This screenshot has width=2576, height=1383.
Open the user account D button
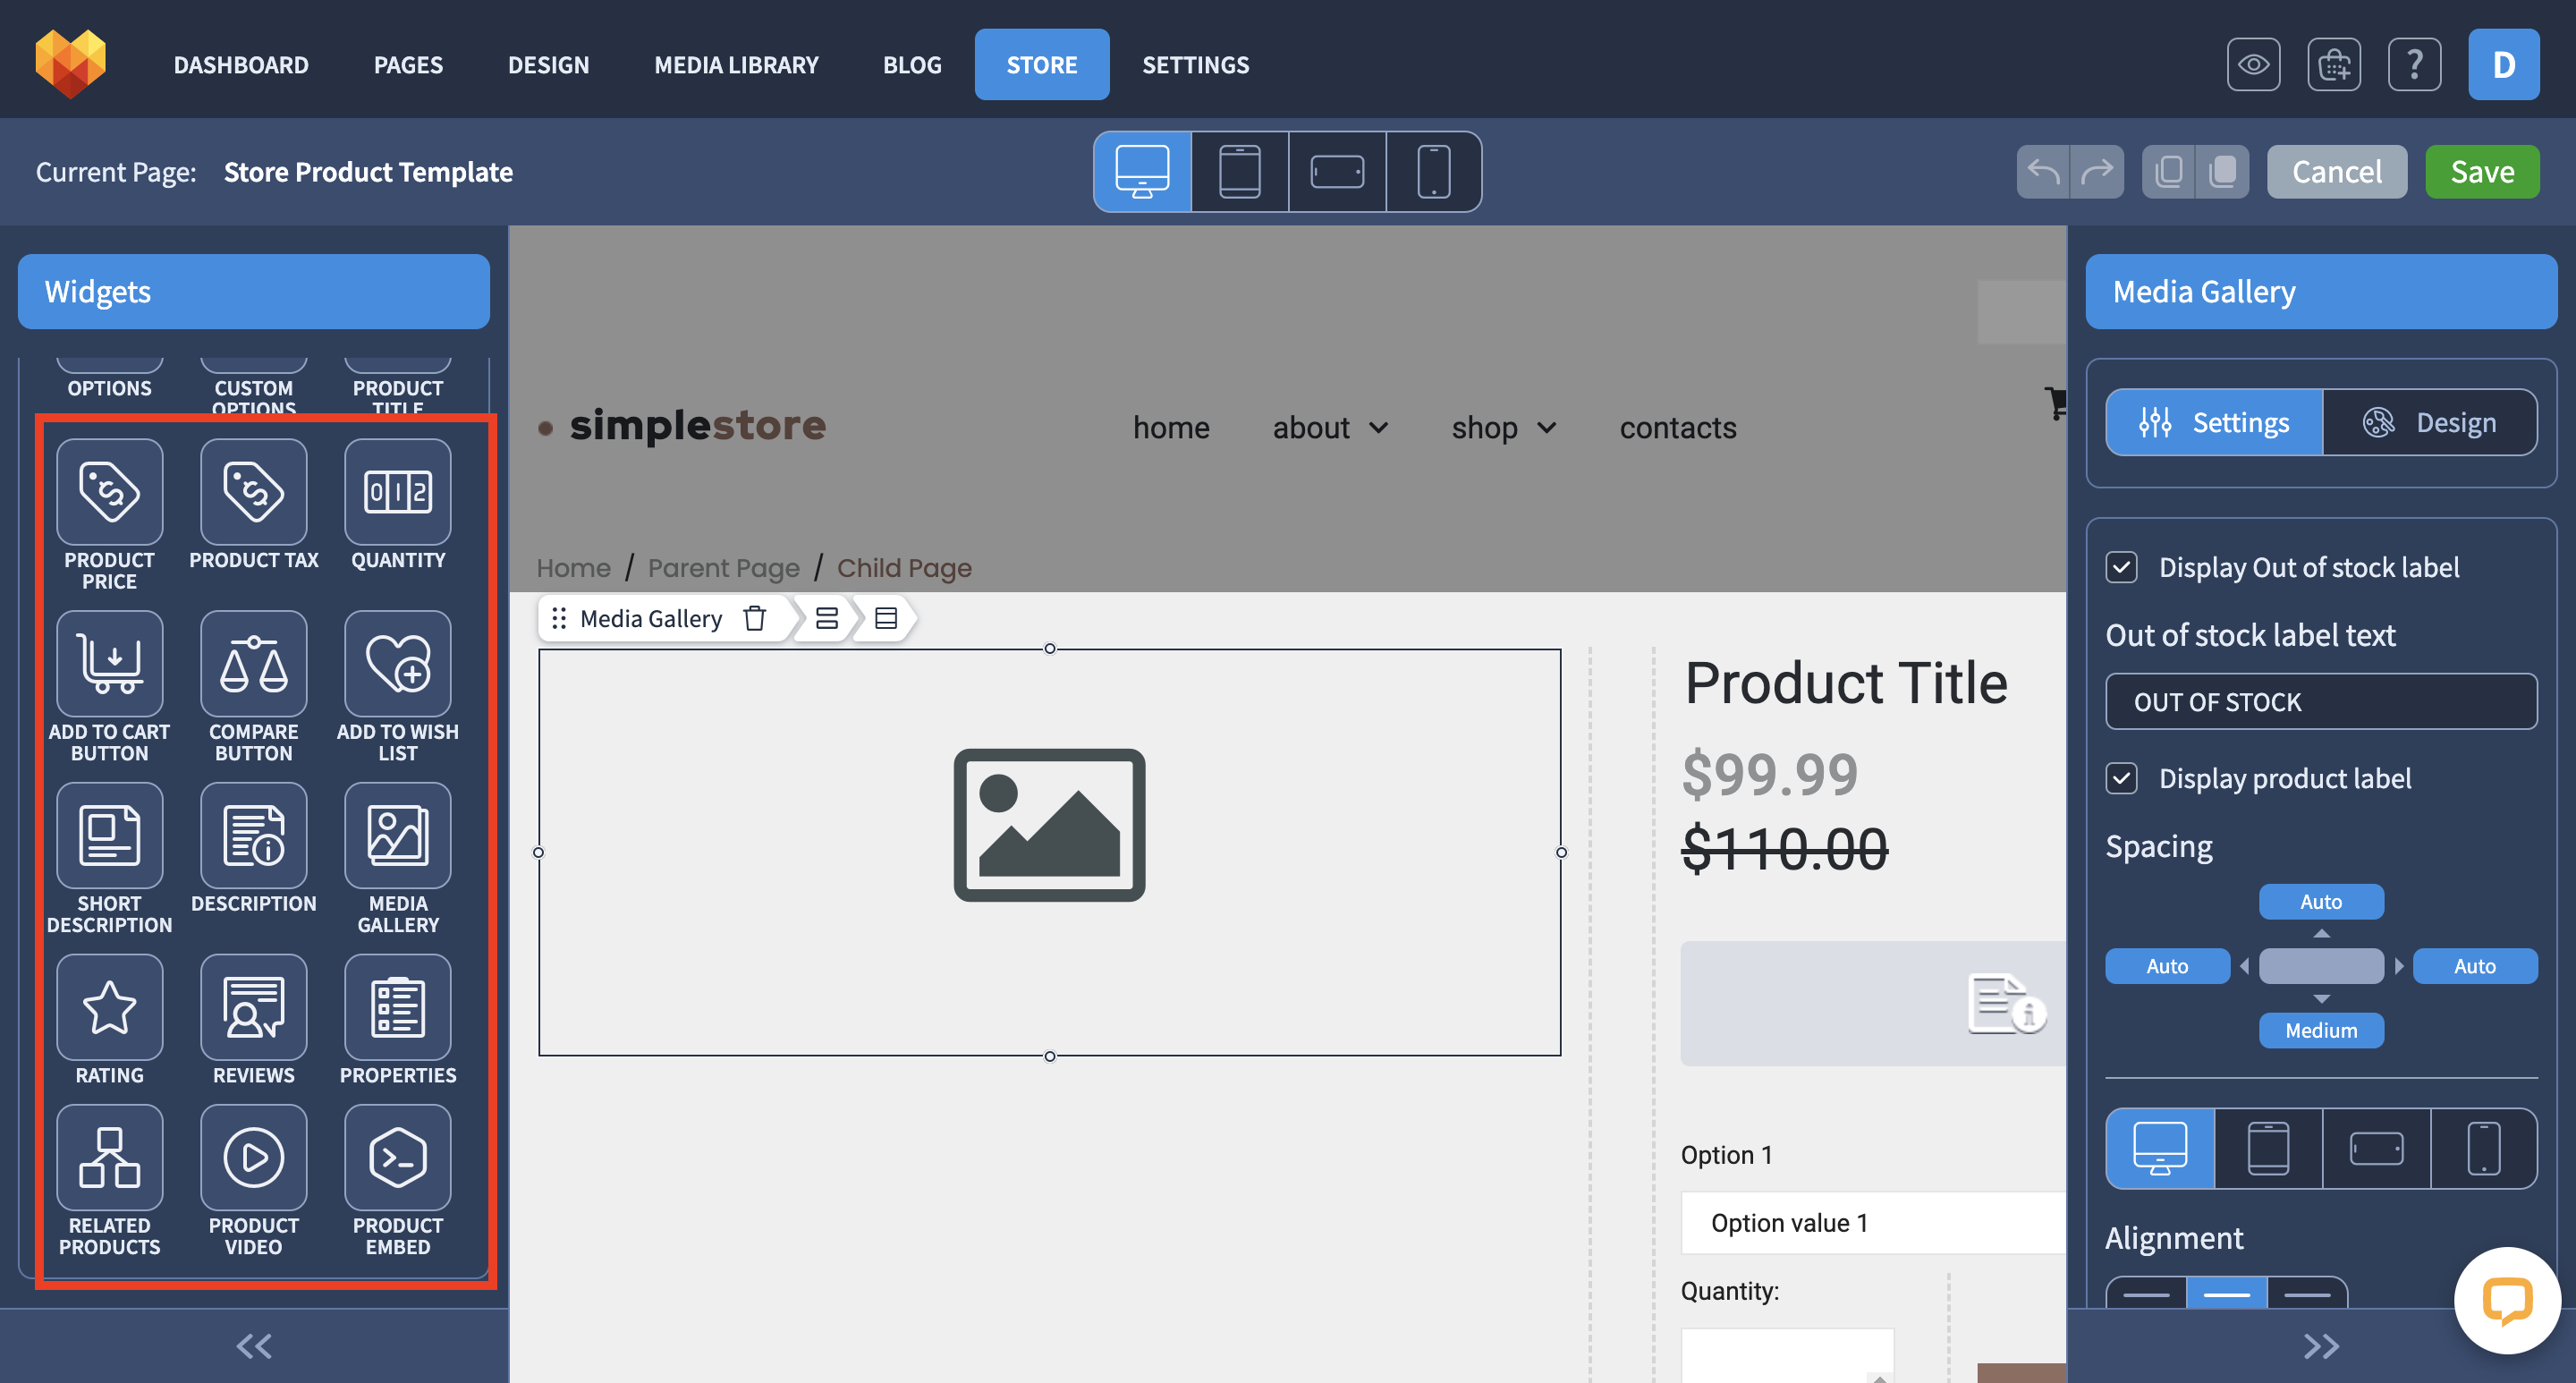click(2503, 65)
